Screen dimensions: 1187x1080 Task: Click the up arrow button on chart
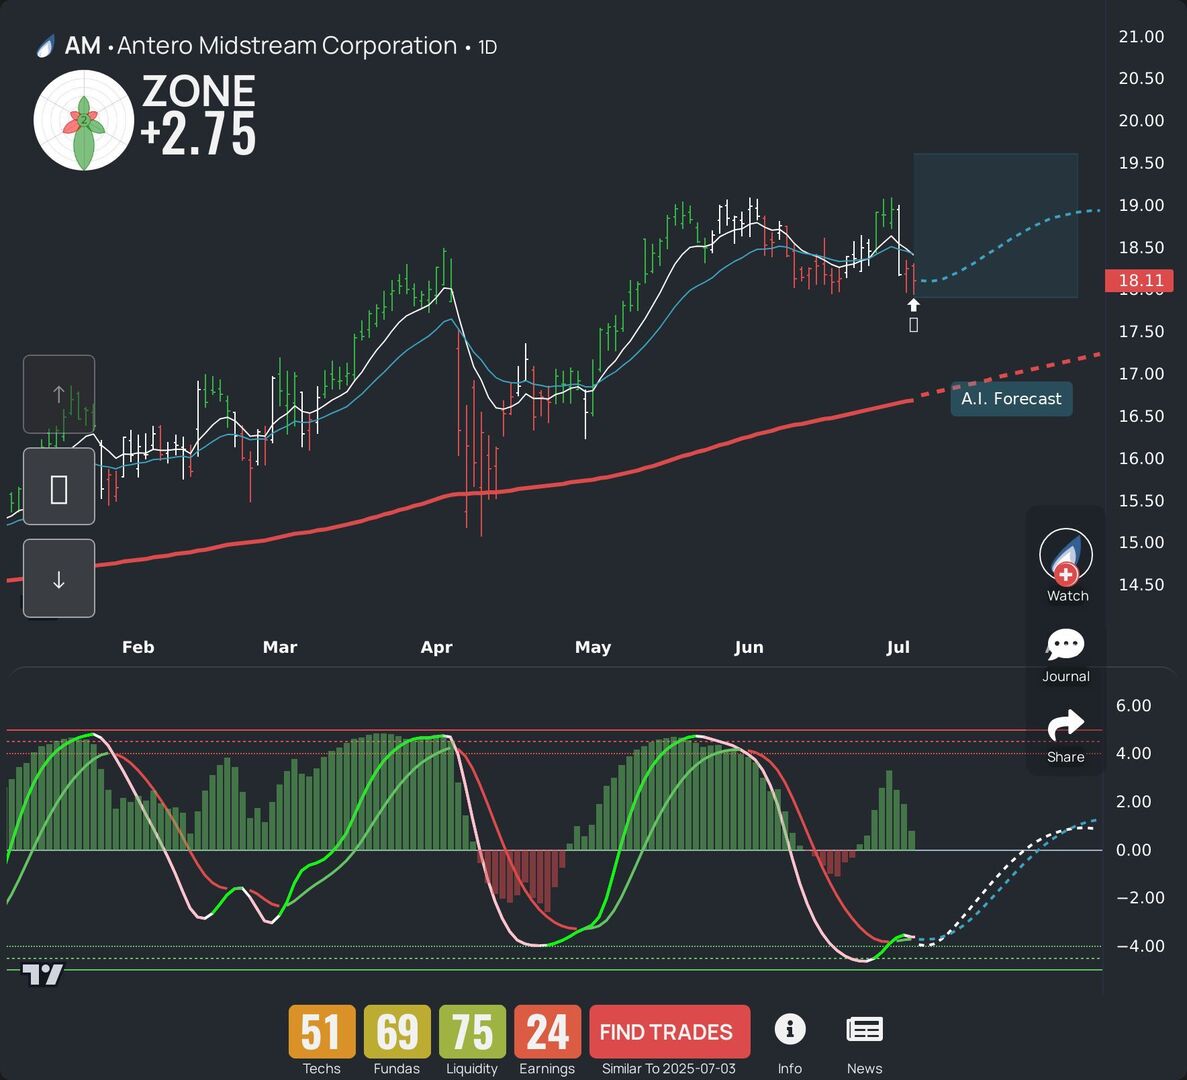pos(59,394)
